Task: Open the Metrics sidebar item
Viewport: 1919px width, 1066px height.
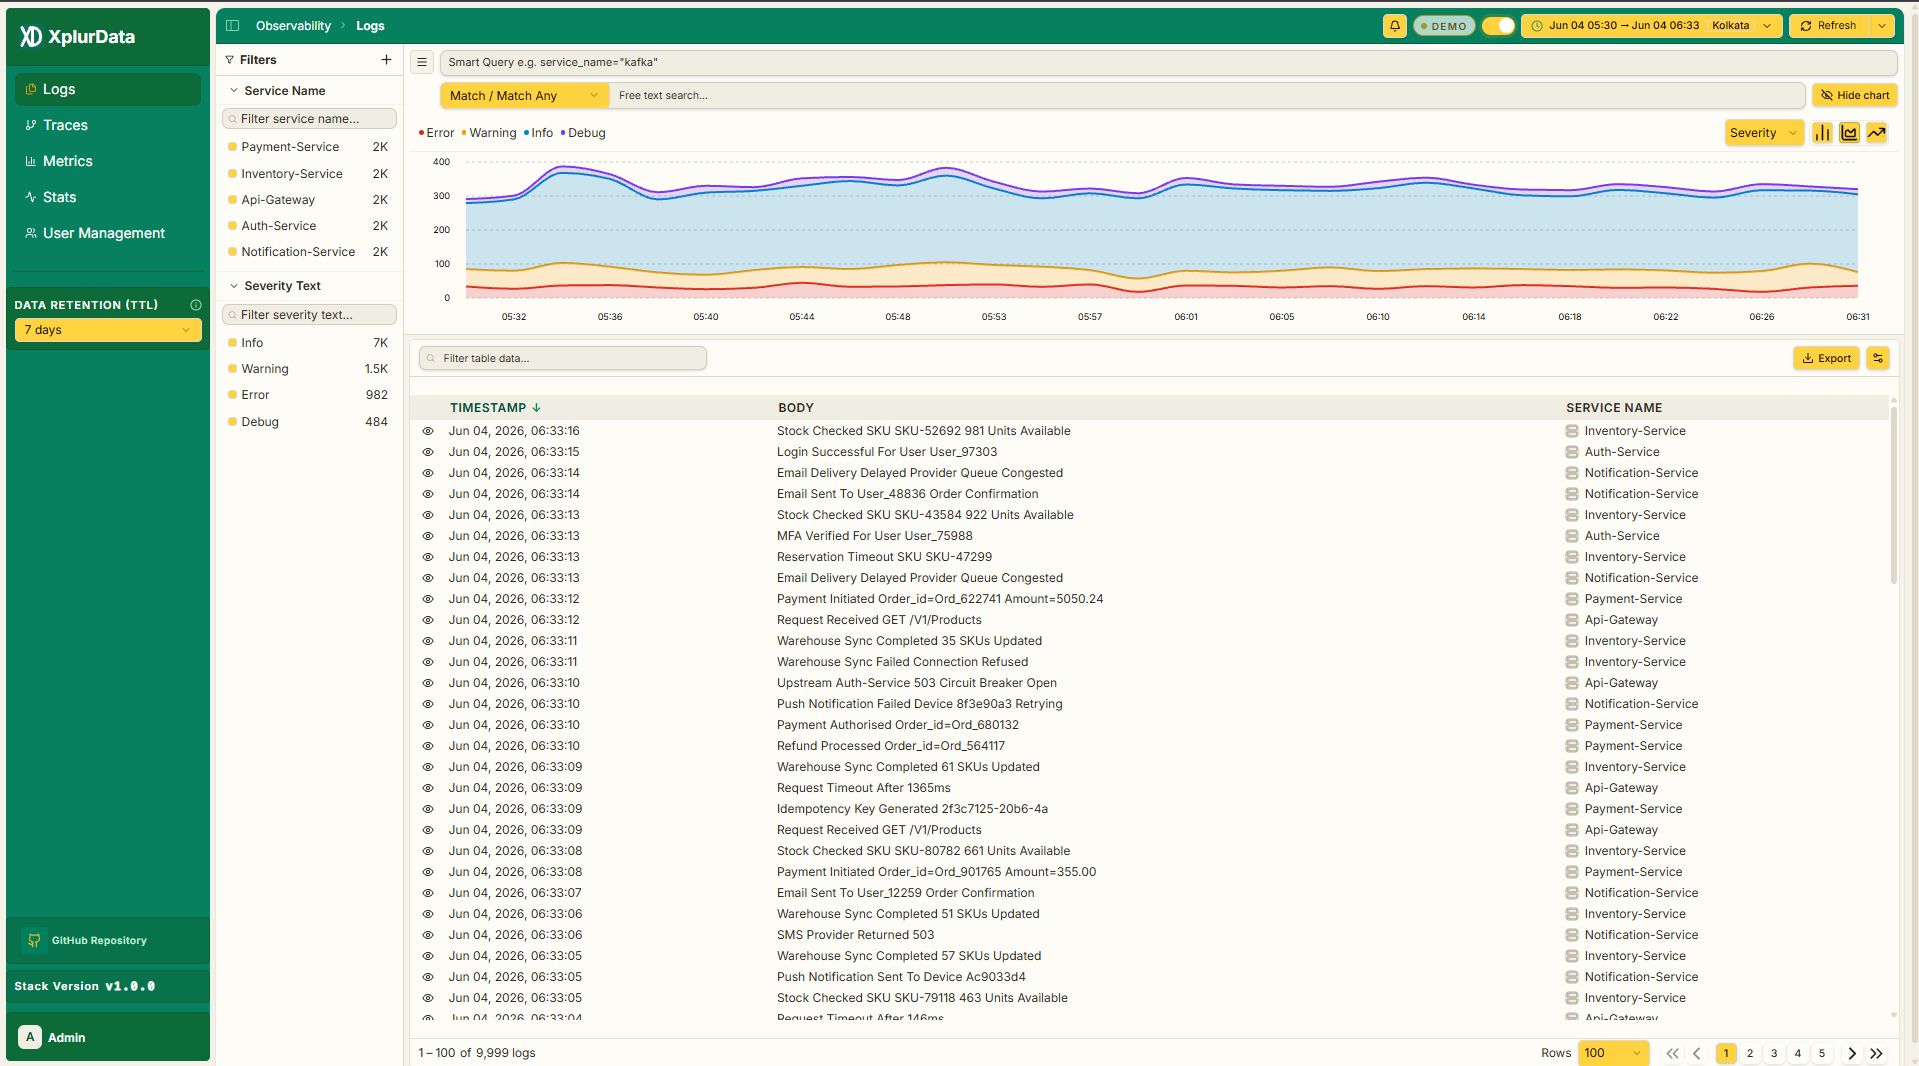Action: coord(108,161)
